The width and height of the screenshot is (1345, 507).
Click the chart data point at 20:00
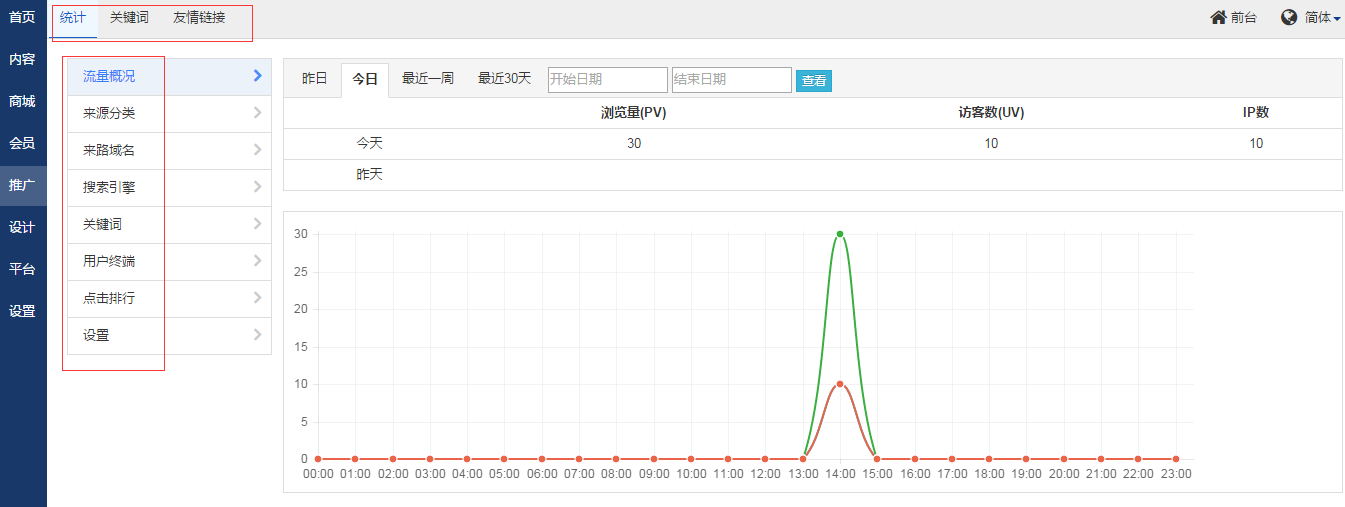click(1064, 459)
